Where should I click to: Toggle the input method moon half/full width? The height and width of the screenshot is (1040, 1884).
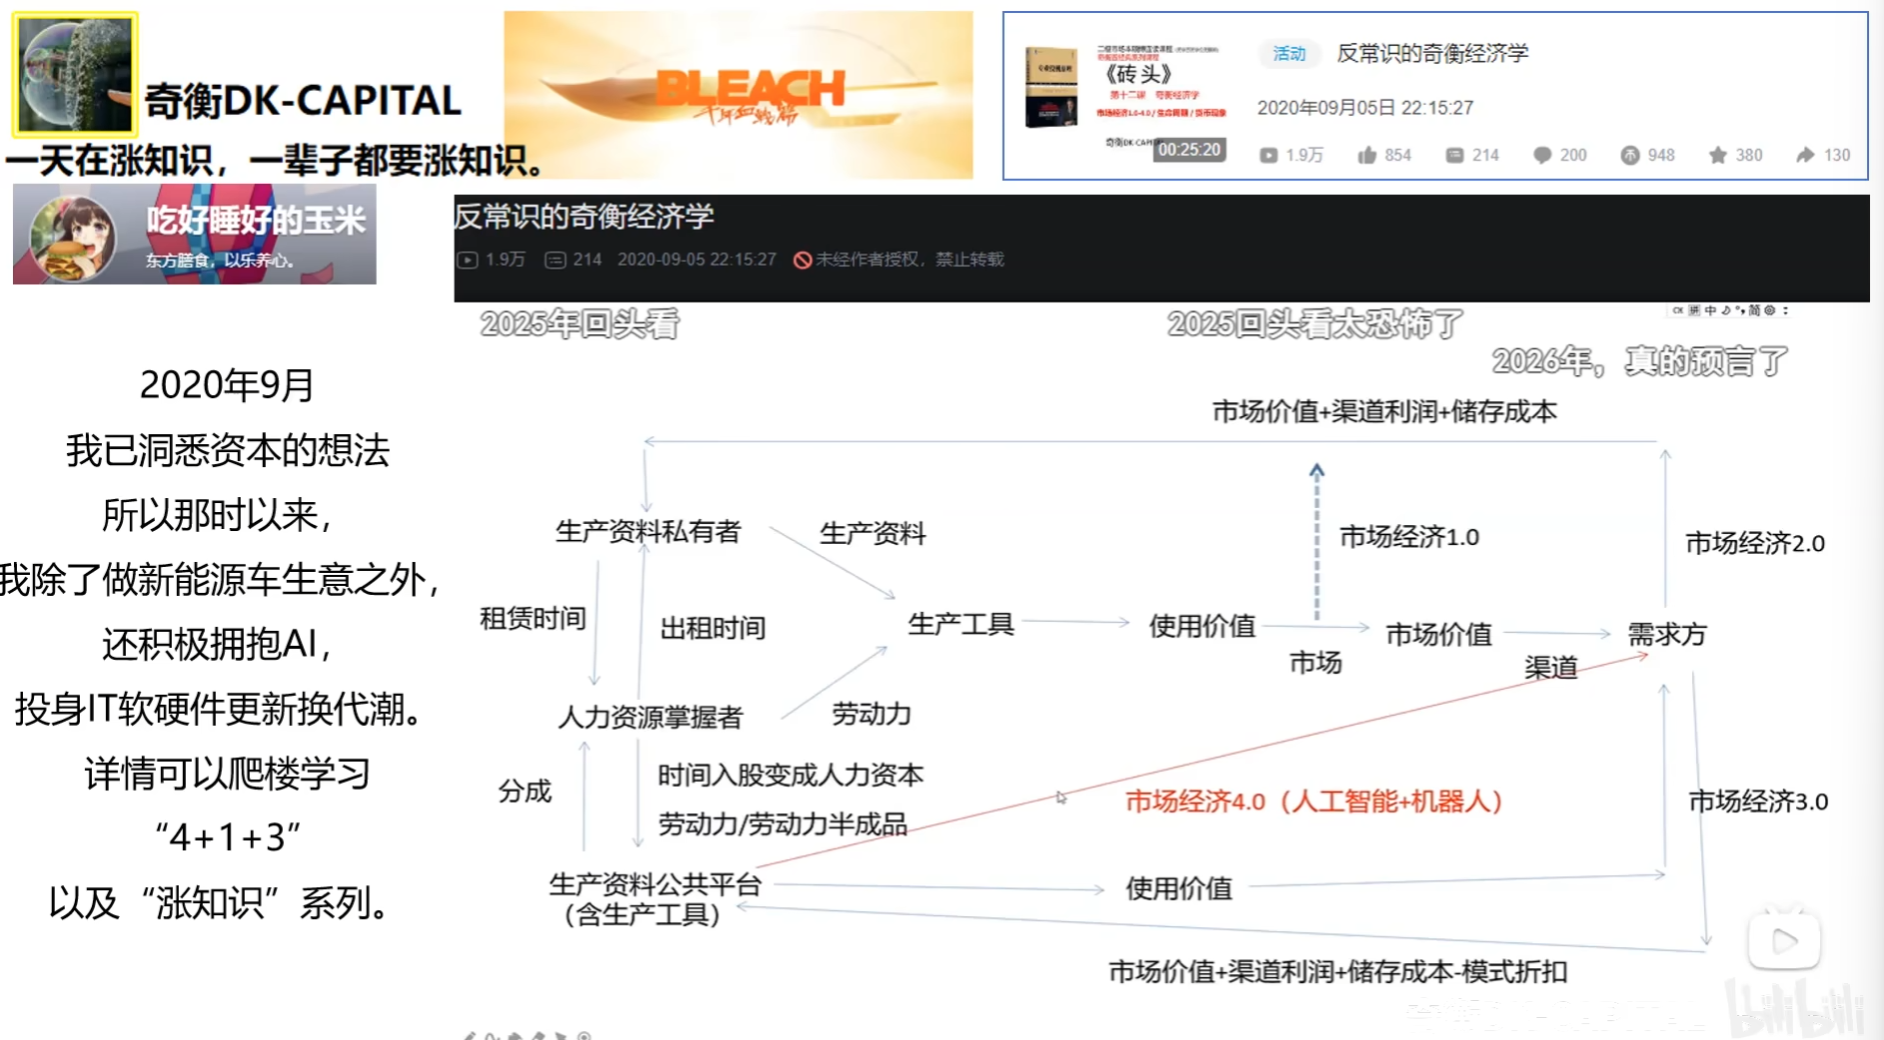click(1726, 310)
